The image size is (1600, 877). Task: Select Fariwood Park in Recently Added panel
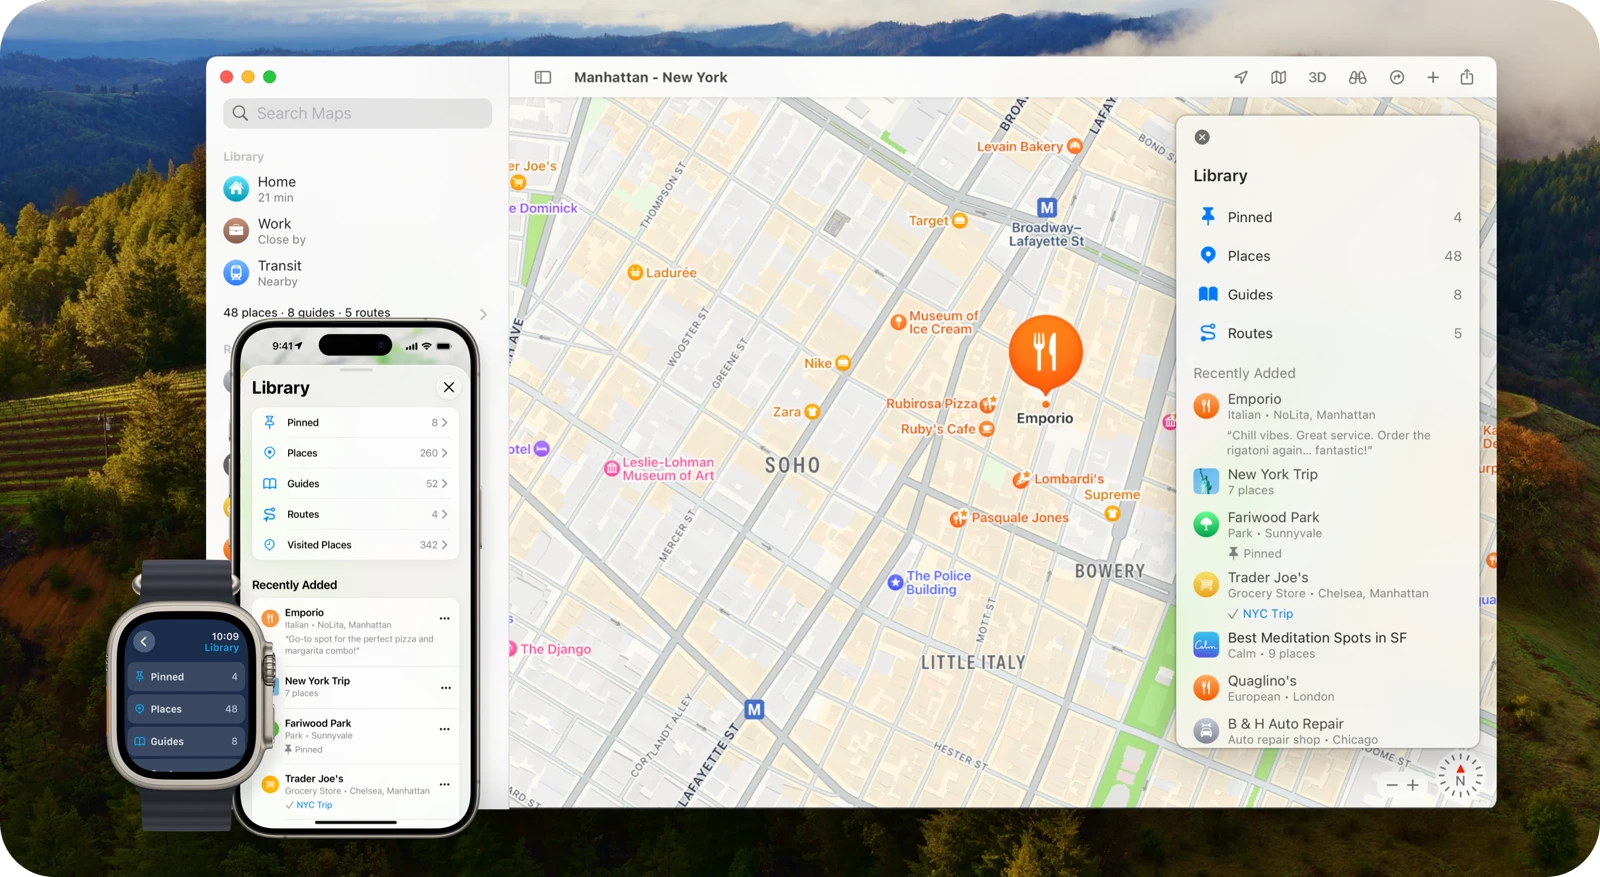tap(1328, 534)
